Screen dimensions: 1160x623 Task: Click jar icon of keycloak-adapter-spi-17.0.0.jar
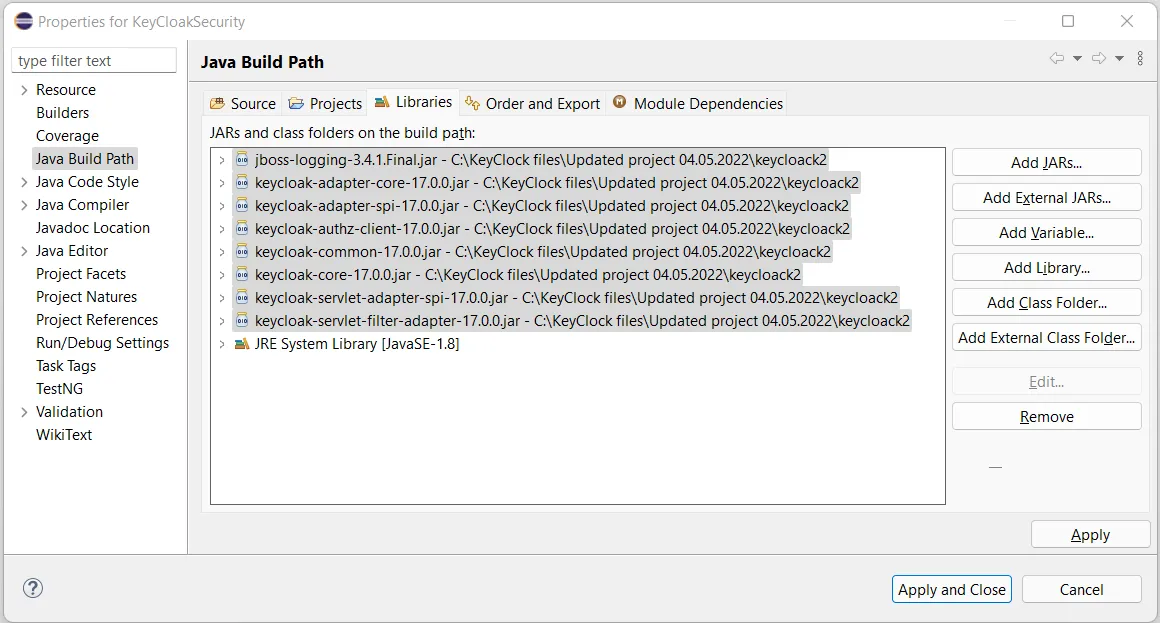[242, 206]
